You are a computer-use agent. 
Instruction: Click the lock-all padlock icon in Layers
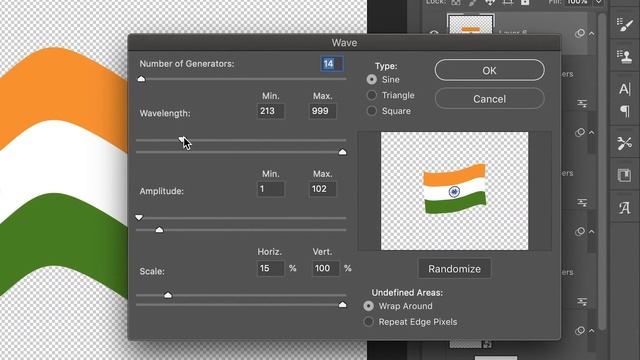525,2
